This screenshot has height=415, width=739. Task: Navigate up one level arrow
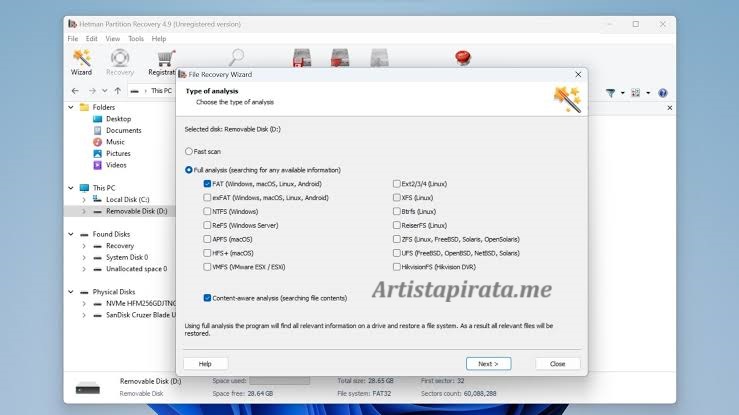click(x=117, y=91)
